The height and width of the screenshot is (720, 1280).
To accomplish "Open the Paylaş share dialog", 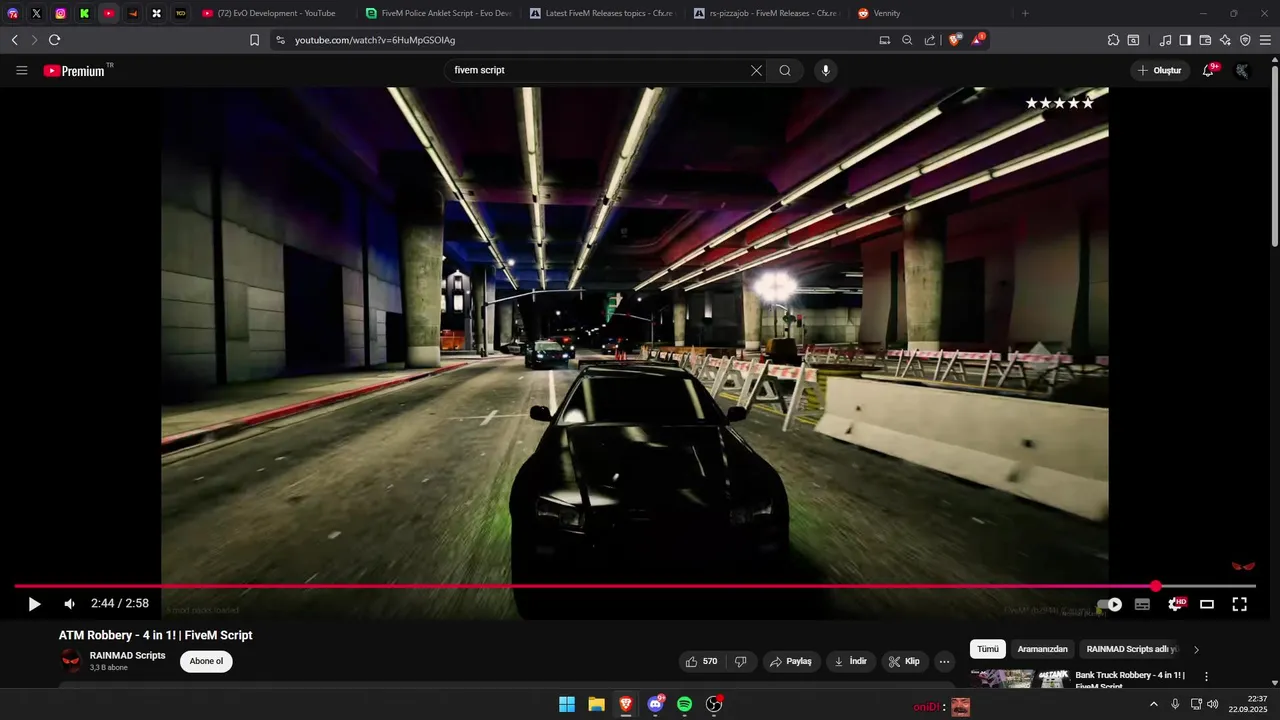I will coord(792,661).
